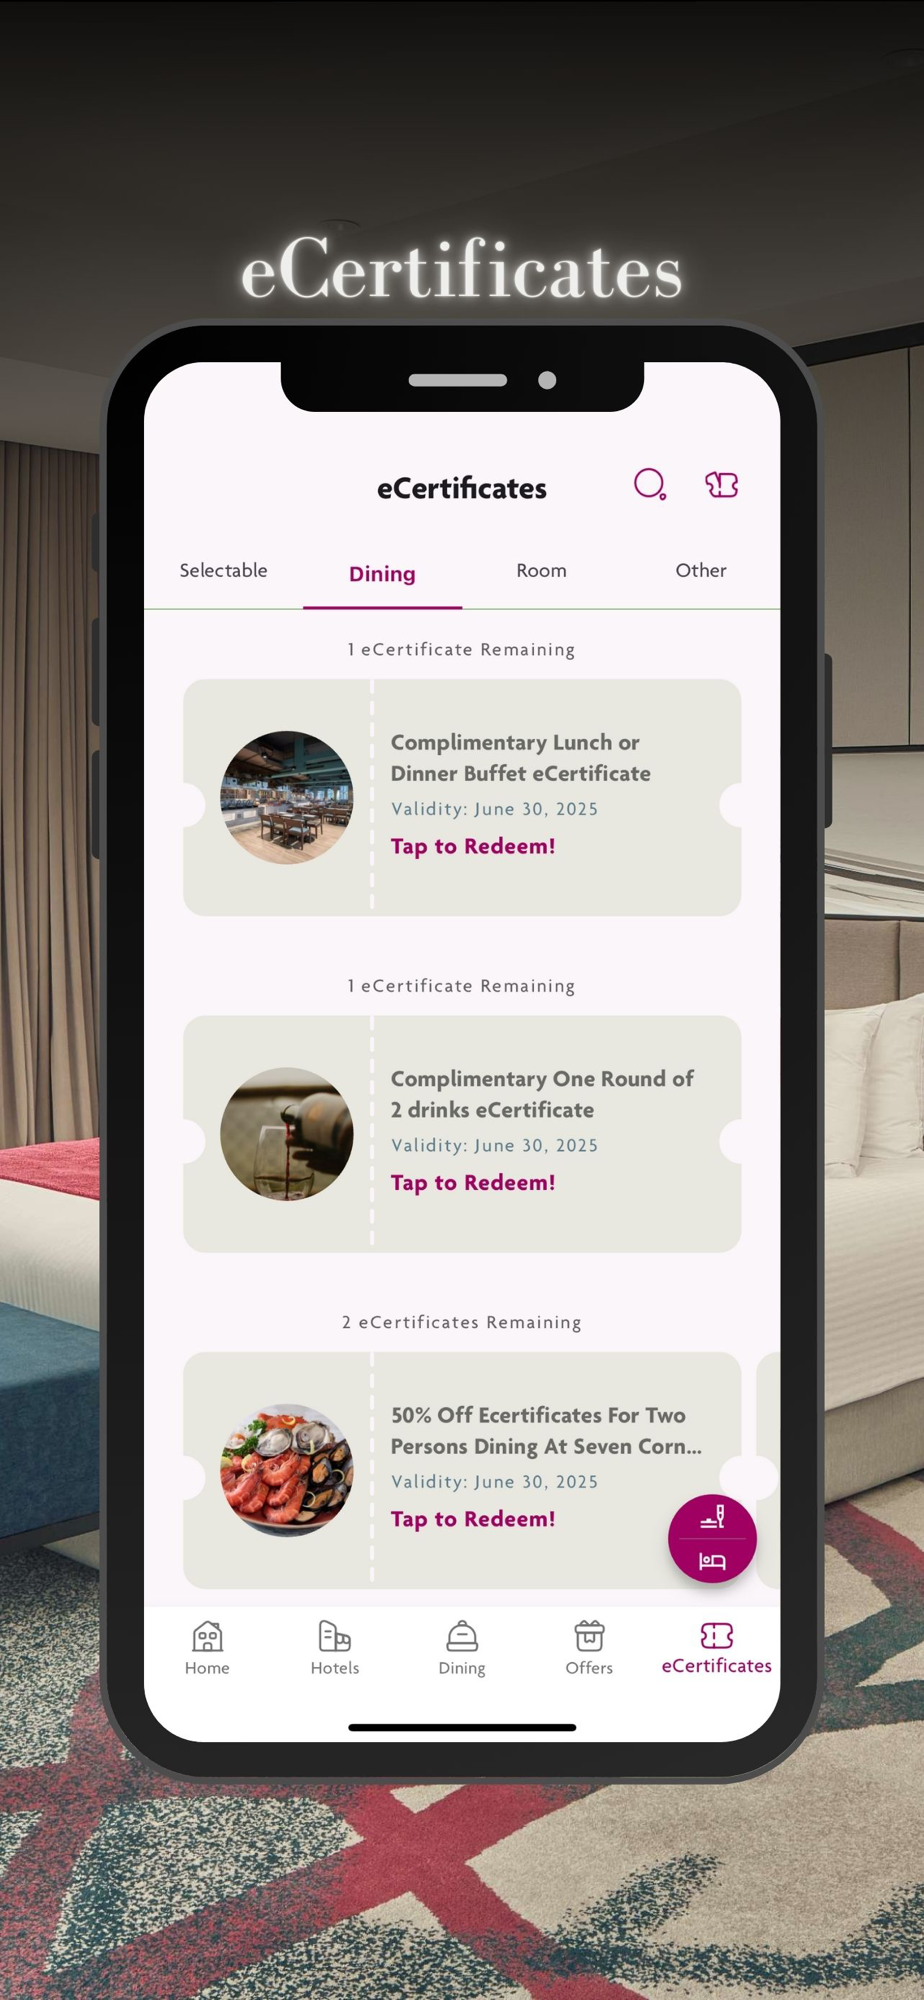Tap the search magnifier icon
This screenshot has width=924, height=2000.
tap(650, 485)
